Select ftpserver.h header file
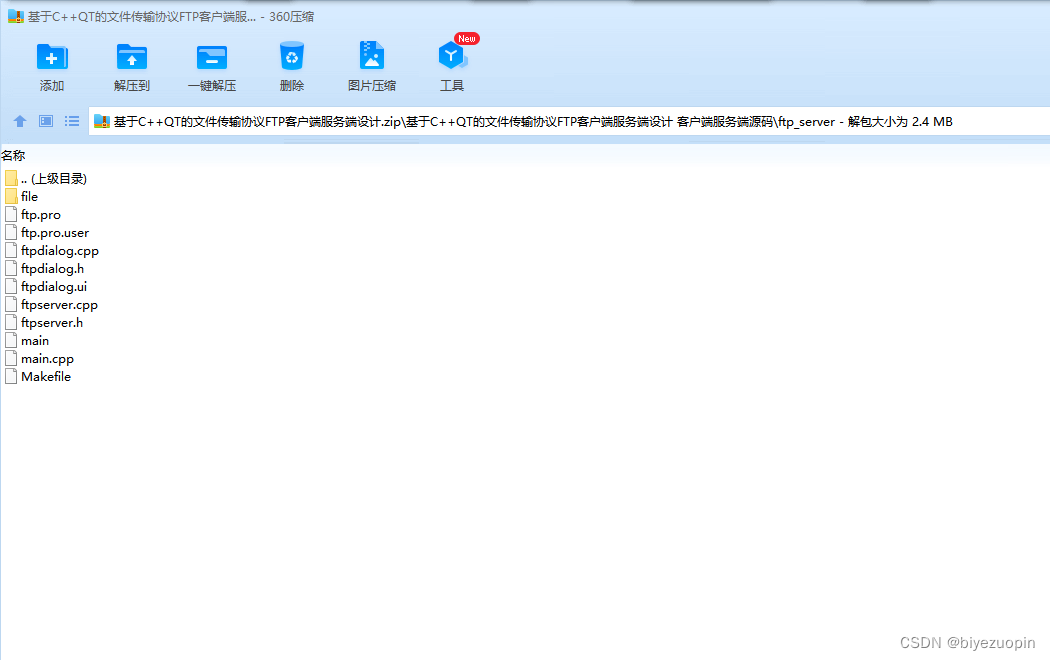This screenshot has height=660, width=1050. tap(52, 322)
